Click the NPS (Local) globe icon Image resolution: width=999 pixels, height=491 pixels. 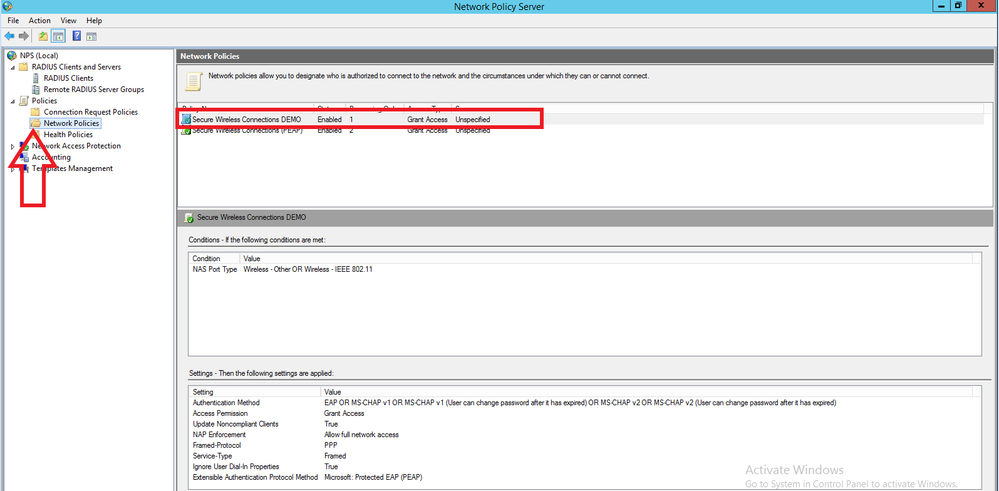coord(11,56)
